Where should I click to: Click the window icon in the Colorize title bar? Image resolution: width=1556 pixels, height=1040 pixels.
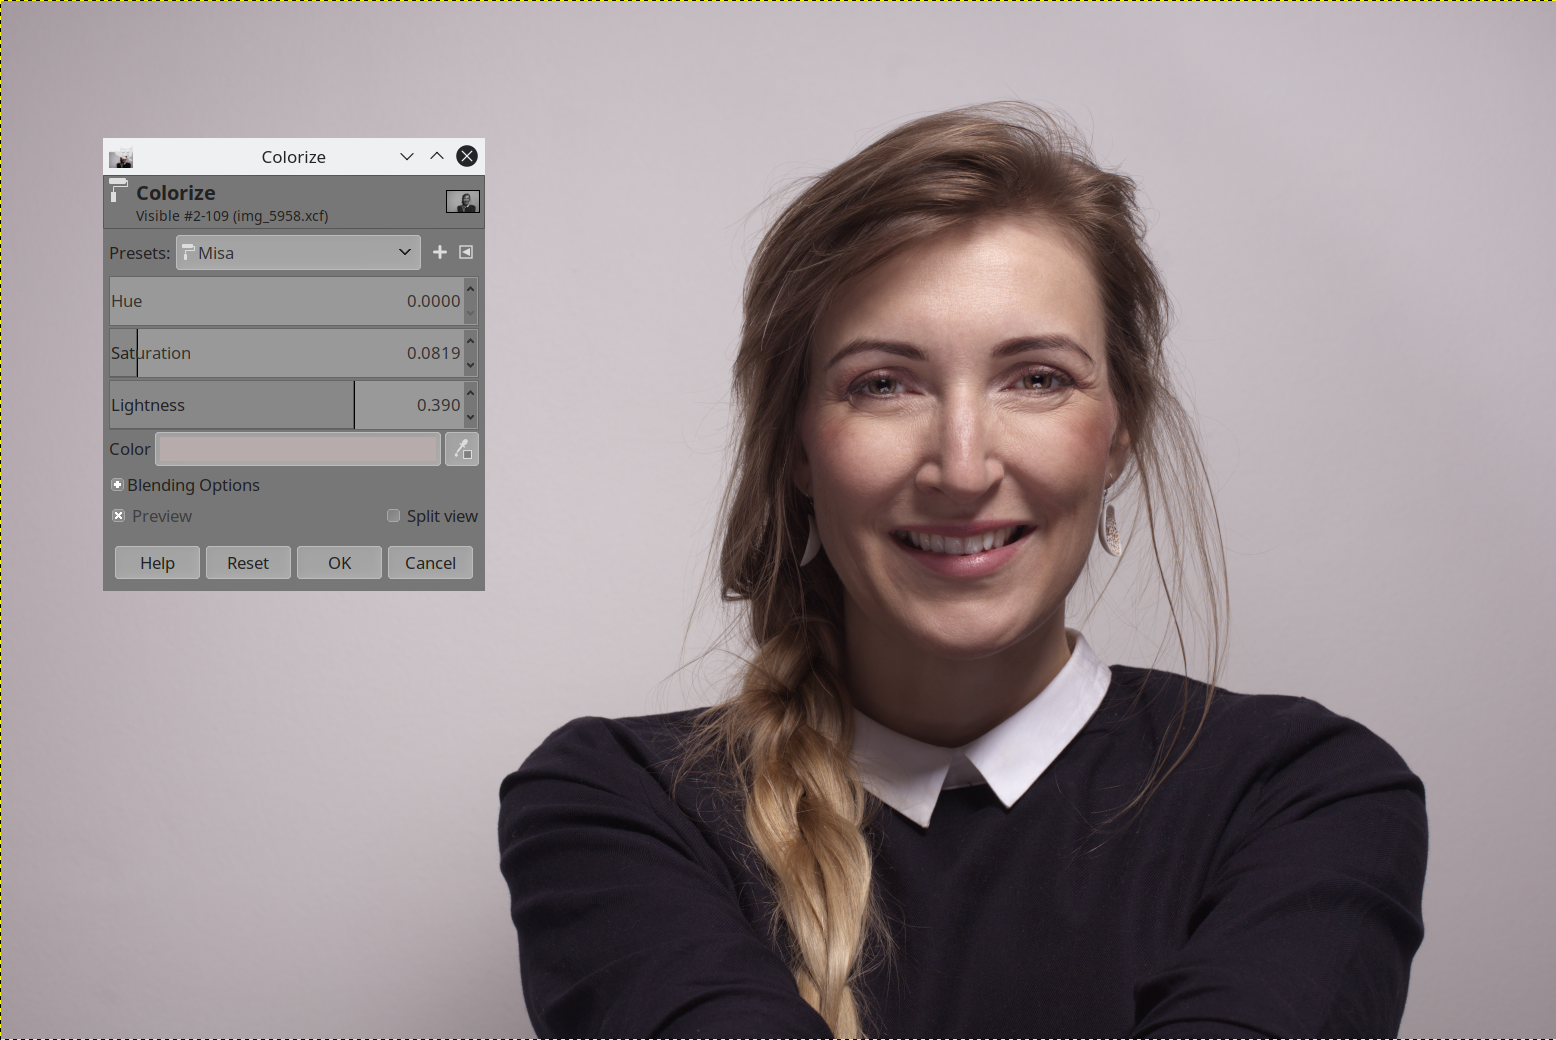121,157
